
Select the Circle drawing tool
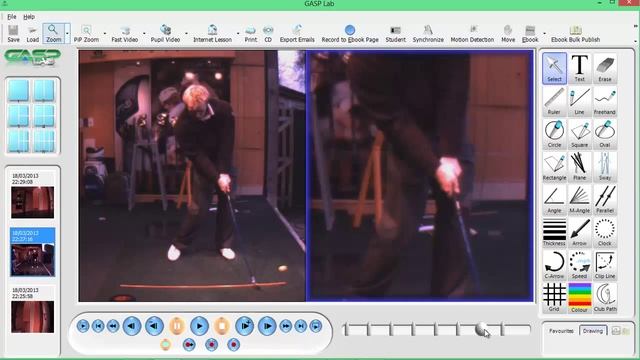[554, 134]
